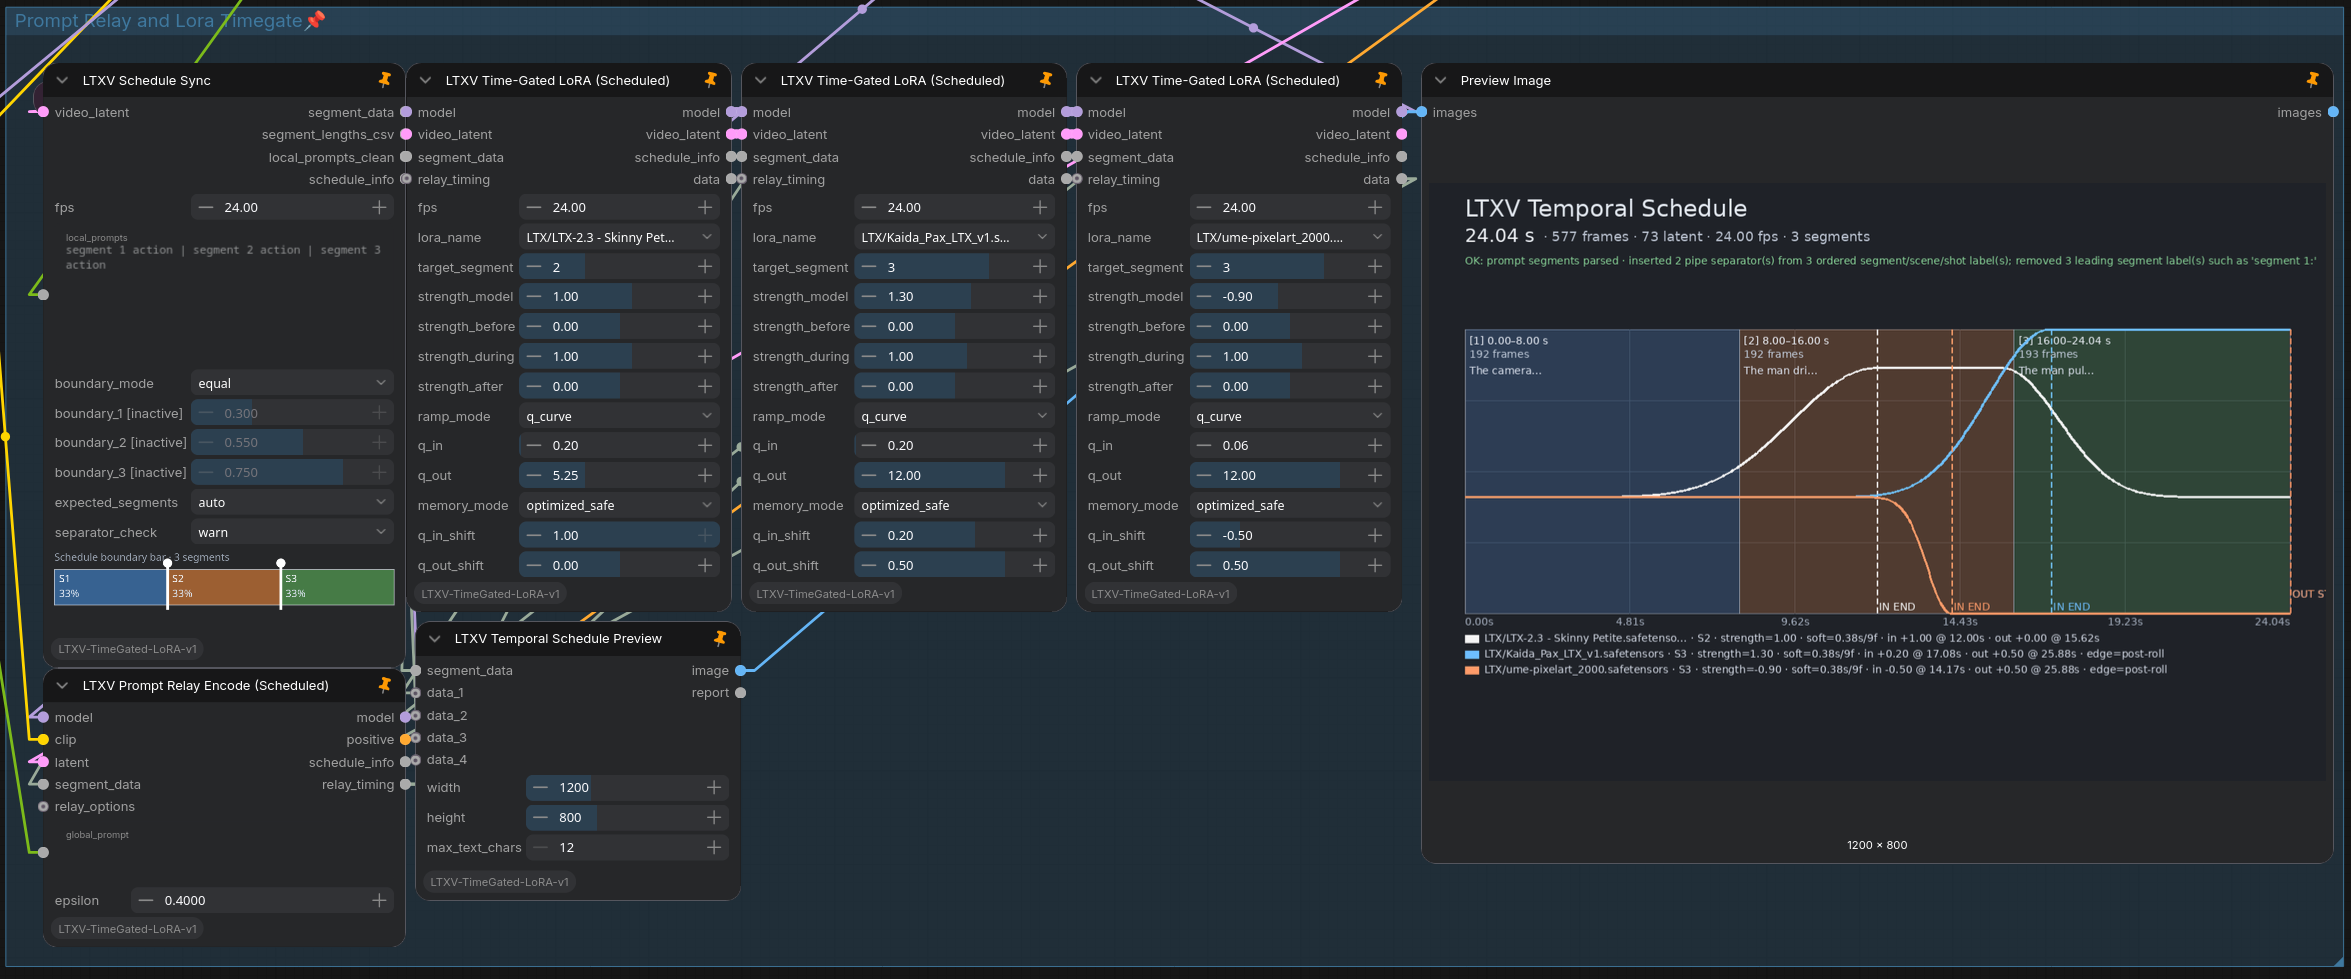Click the image output socket of Temporal Schedule Preview
The height and width of the screenshot is (979, 2351).
[x=741, y=671]
